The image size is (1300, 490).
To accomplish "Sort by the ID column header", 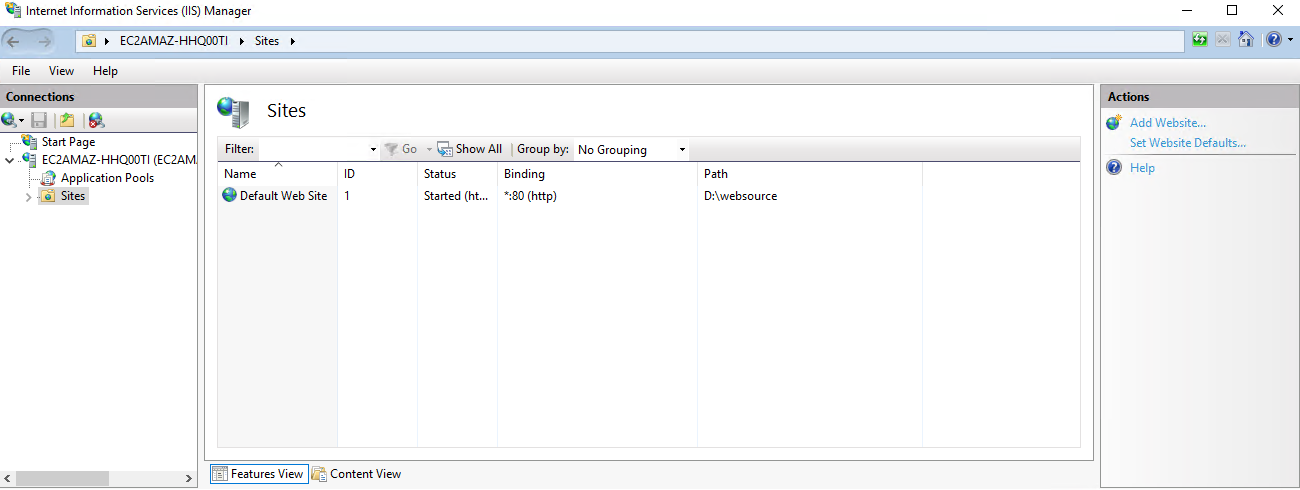I will tap(377, 174).
